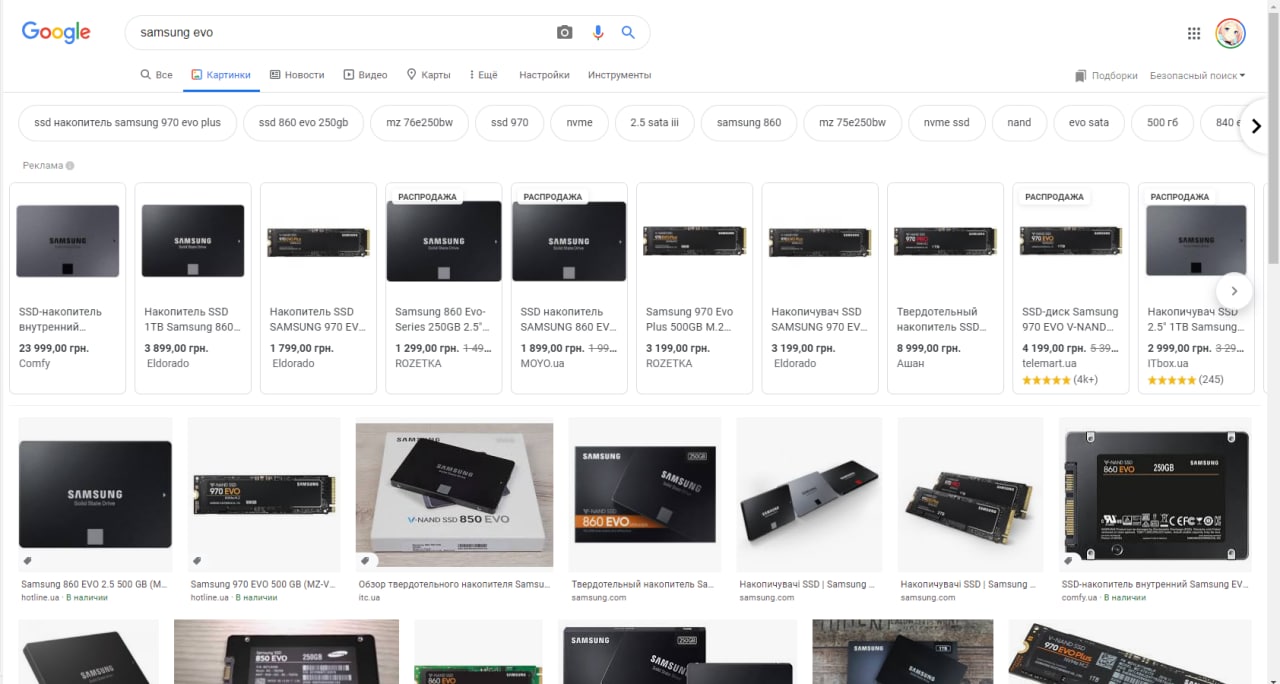Viewport: 1280px width, 684px height.
Task: Select the 500 гб chip
Action: [1162, 123]
